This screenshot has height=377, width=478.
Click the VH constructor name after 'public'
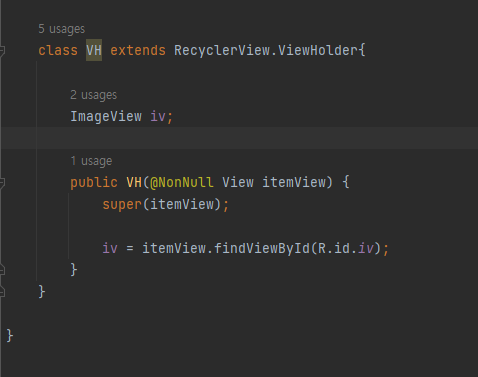(134, 183)
